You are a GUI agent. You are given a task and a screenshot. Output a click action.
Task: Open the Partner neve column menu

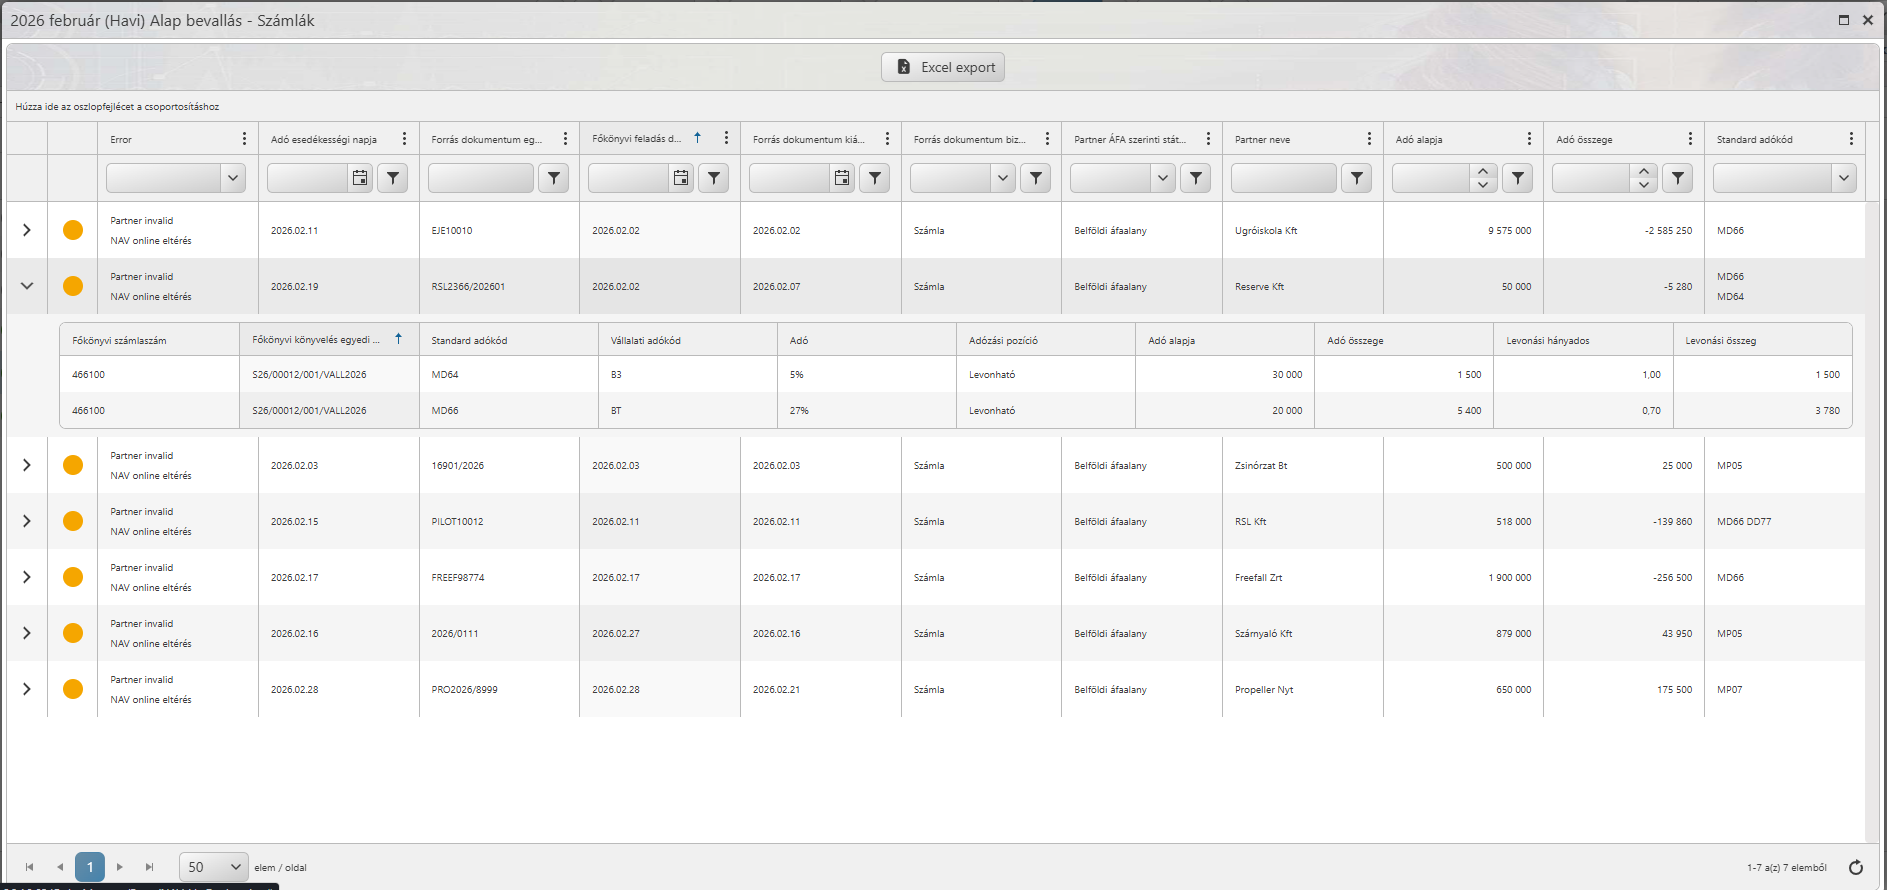pyautogui.click(x=1369, y=139)
